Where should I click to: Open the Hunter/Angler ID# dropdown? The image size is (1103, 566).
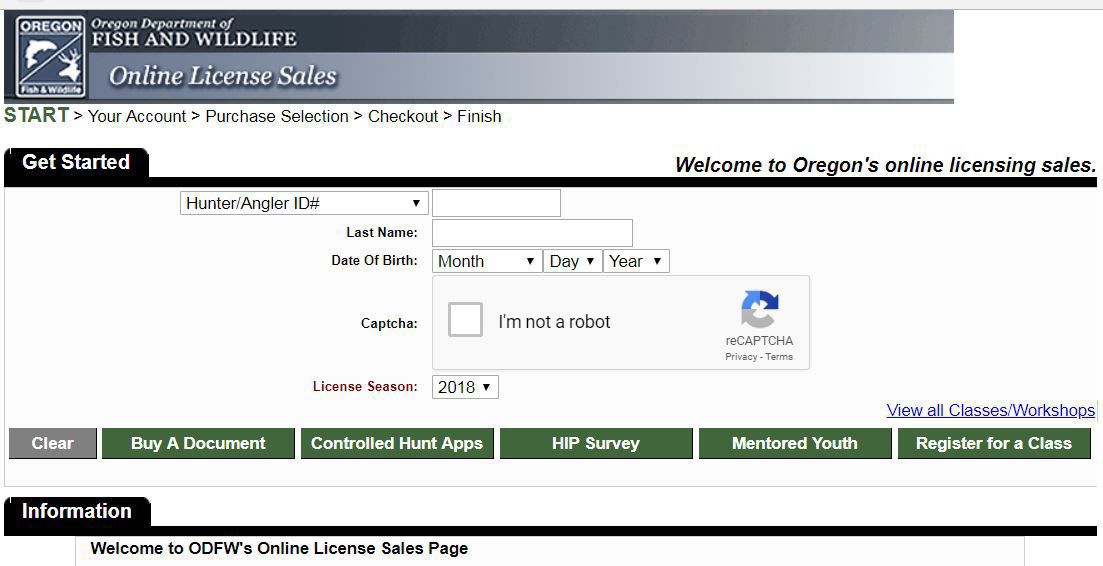(x=304, y=203)
